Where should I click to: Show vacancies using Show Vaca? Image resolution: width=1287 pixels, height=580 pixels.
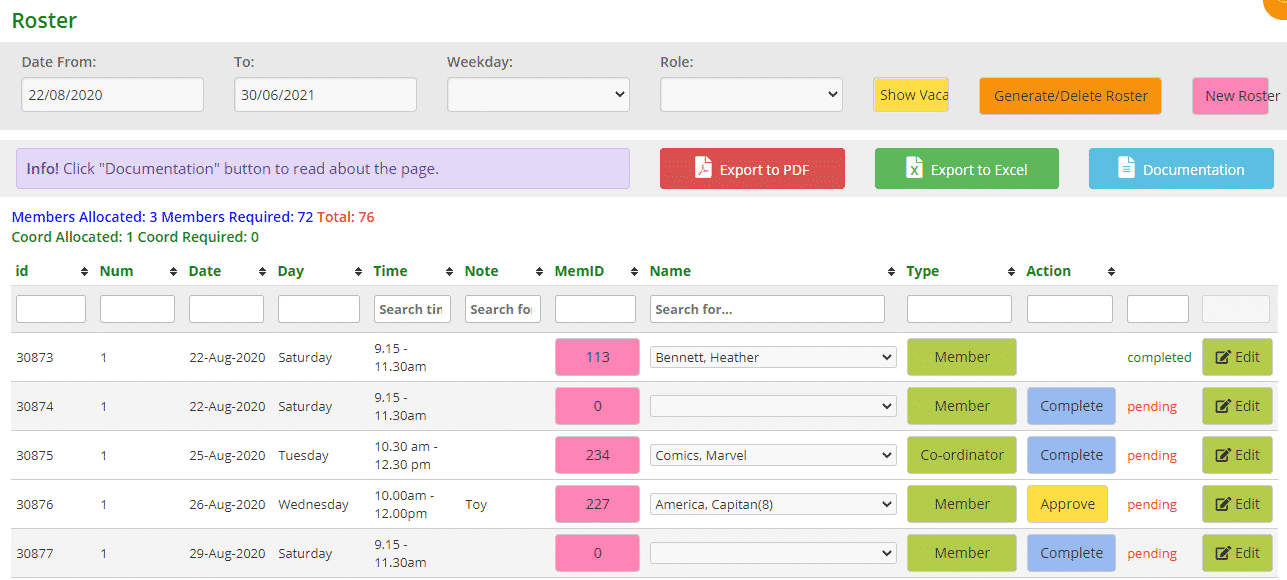pyautogui.click(x=910, y=93)
